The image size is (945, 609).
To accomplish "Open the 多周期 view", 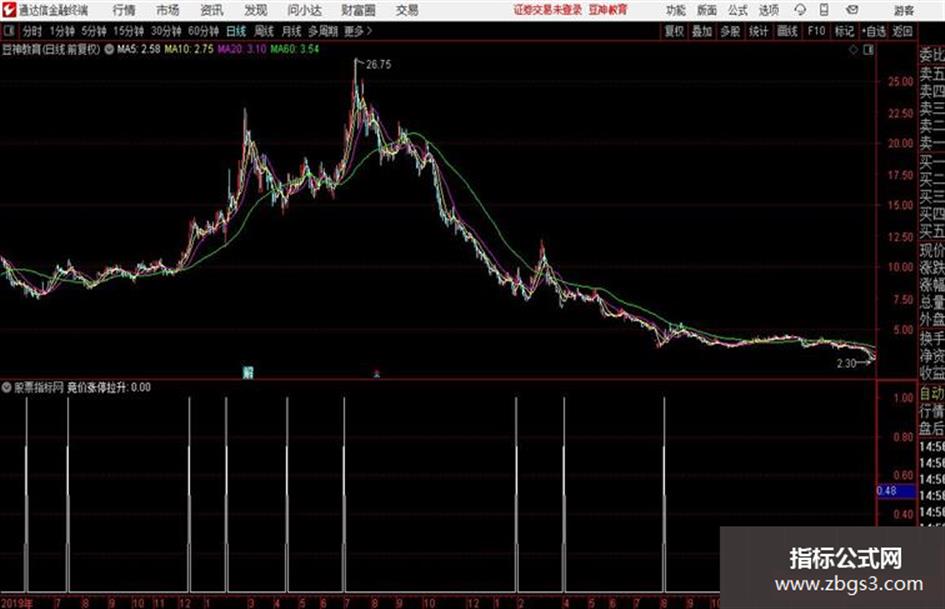I will coord(324,31).
